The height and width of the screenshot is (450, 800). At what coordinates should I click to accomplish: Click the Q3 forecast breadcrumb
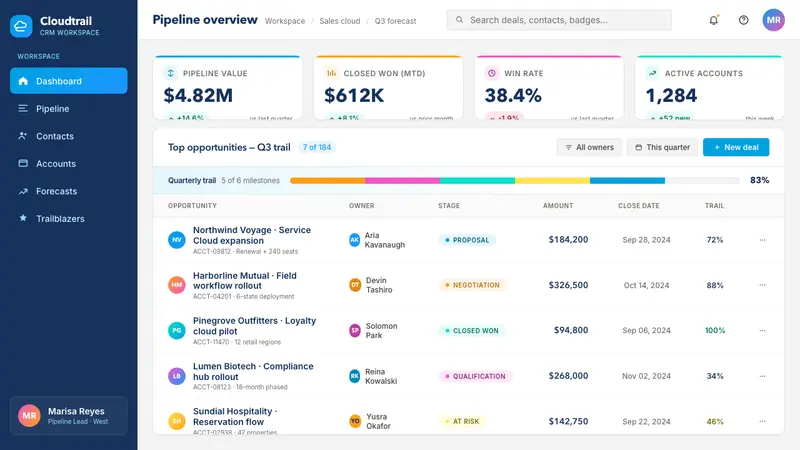coord(395,21)
